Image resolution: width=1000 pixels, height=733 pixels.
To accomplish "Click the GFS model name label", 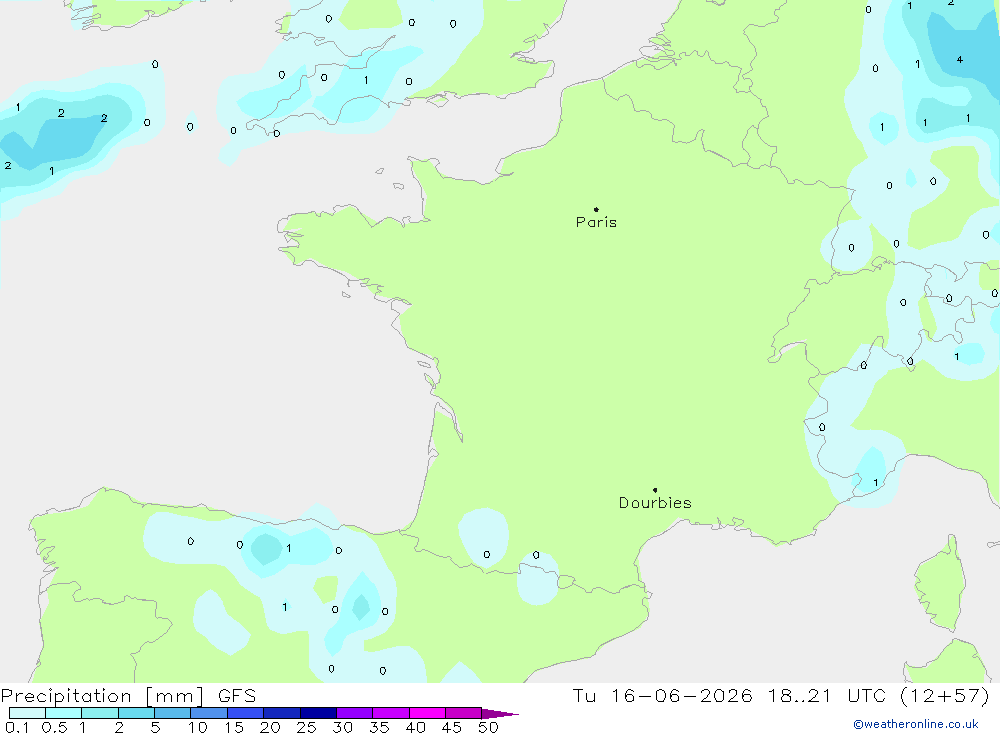I will tap(237, 695).
